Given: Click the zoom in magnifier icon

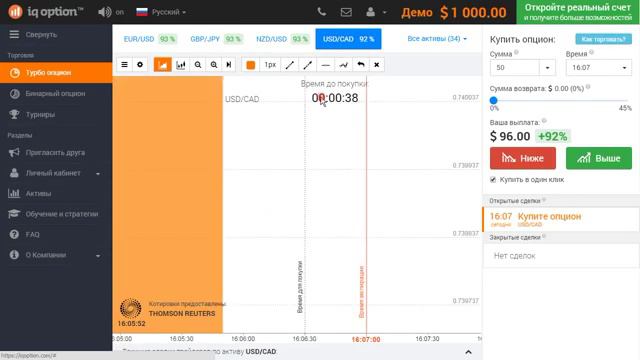Looking at the screenshot, I should pyautogui.click(x=213, y=64).
